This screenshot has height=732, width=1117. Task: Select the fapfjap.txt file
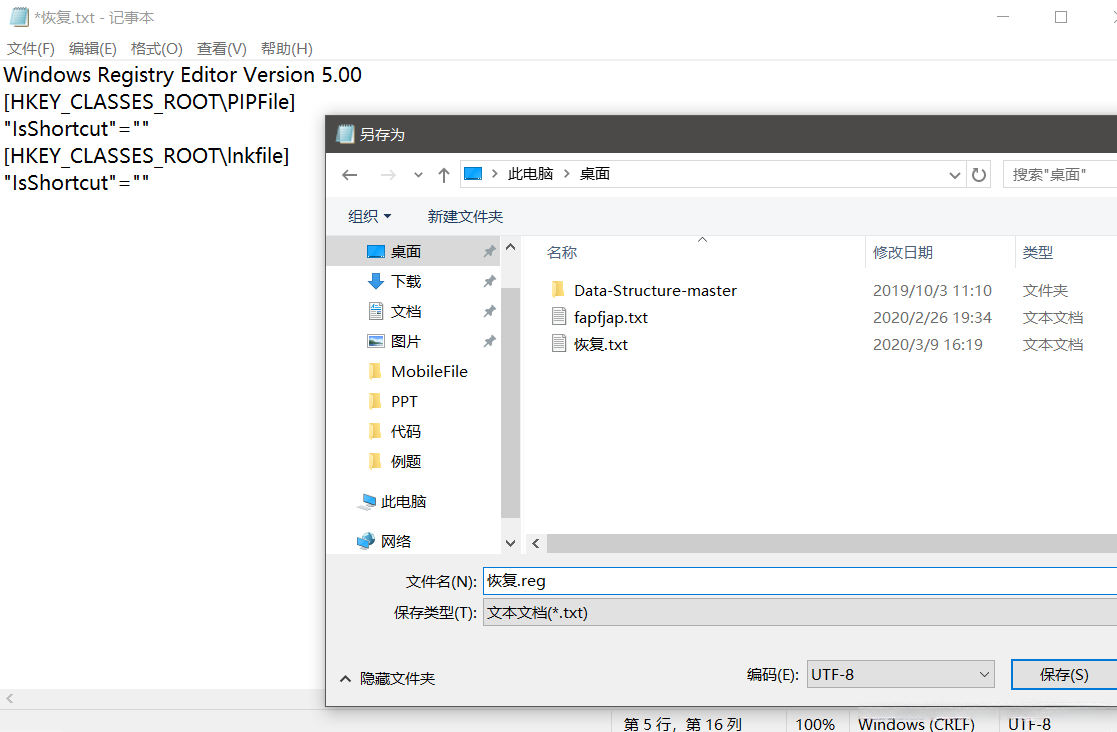(x=611, y=318)
